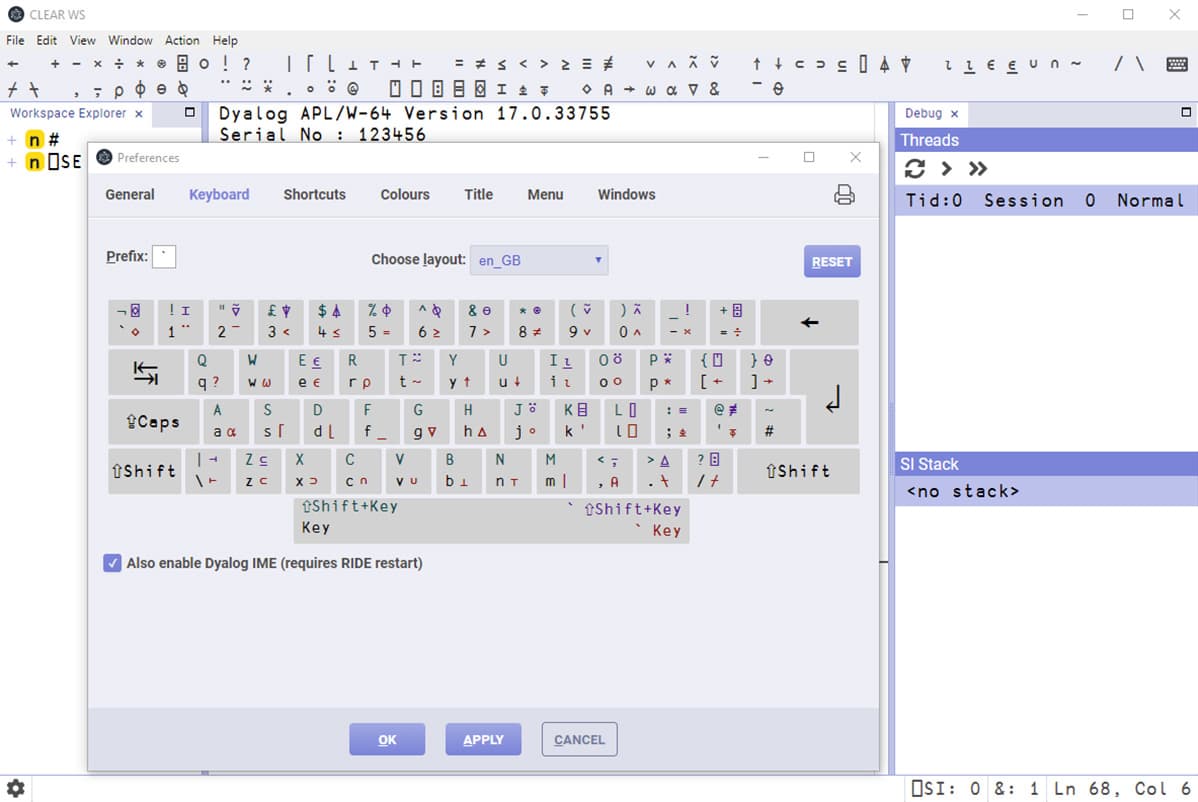Insert the diamond ⋄ statement separator glyph

586,89
